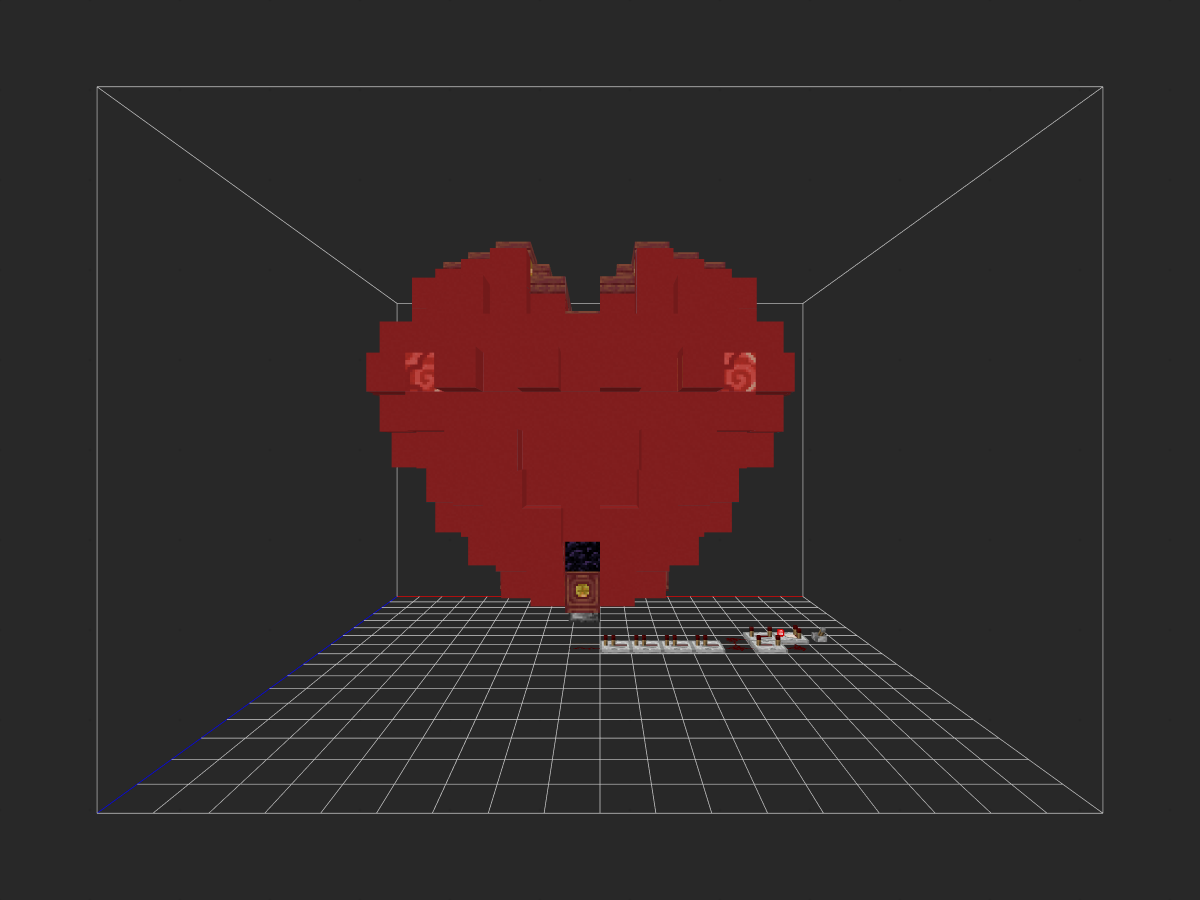The image size is (1200, 900).
Task: Click the right swirl-patterned terracotta block
Action: coord(740,372)
